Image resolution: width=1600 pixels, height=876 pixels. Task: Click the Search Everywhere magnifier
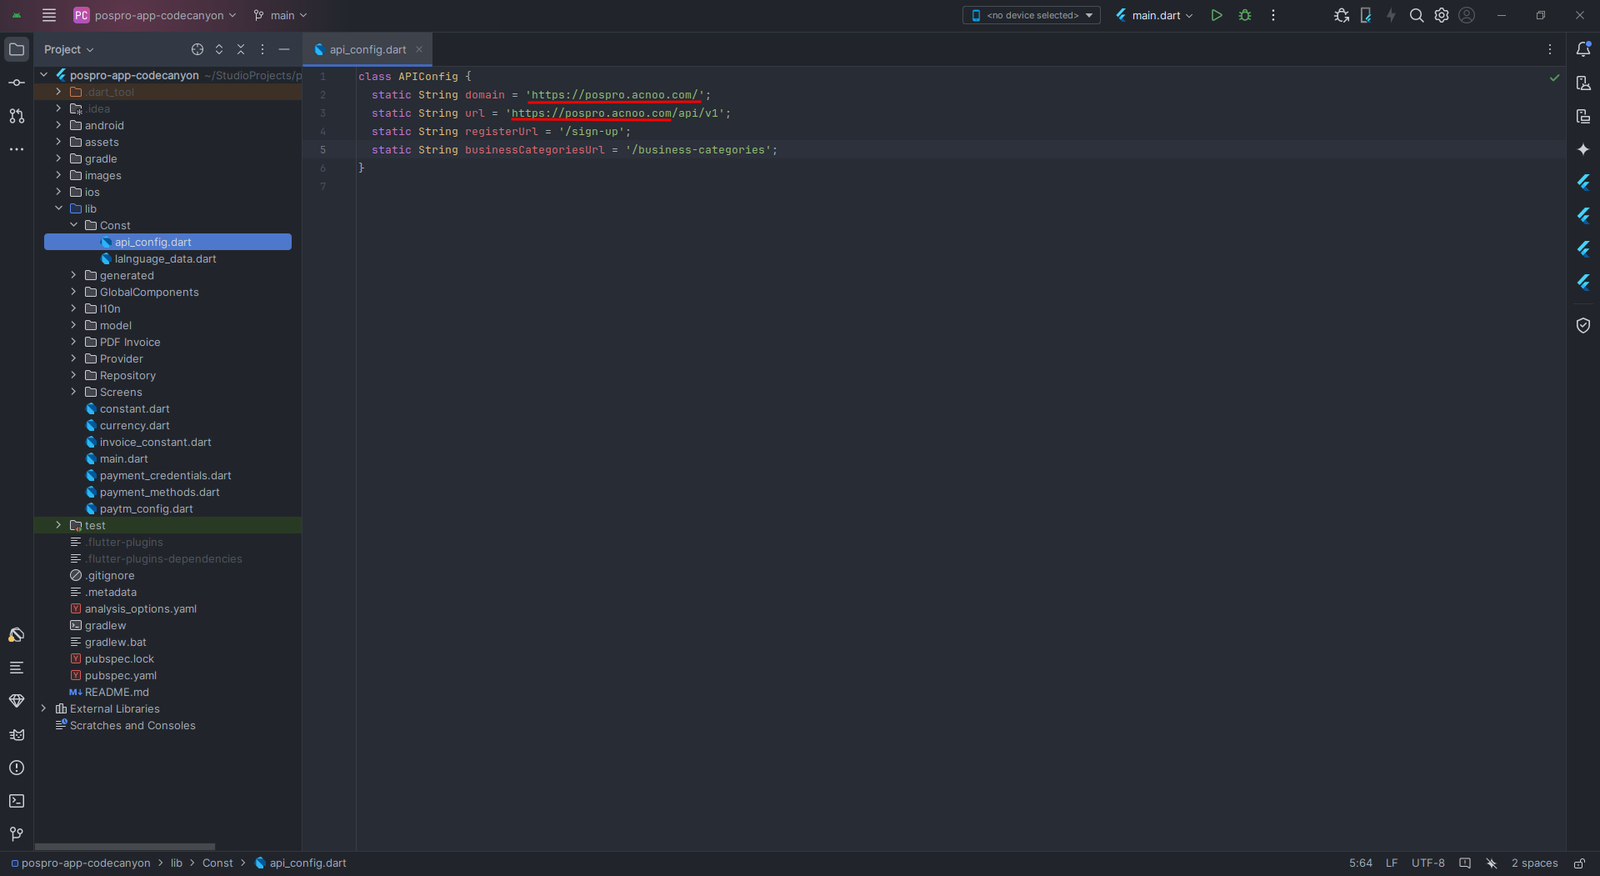click(1416, 15)
